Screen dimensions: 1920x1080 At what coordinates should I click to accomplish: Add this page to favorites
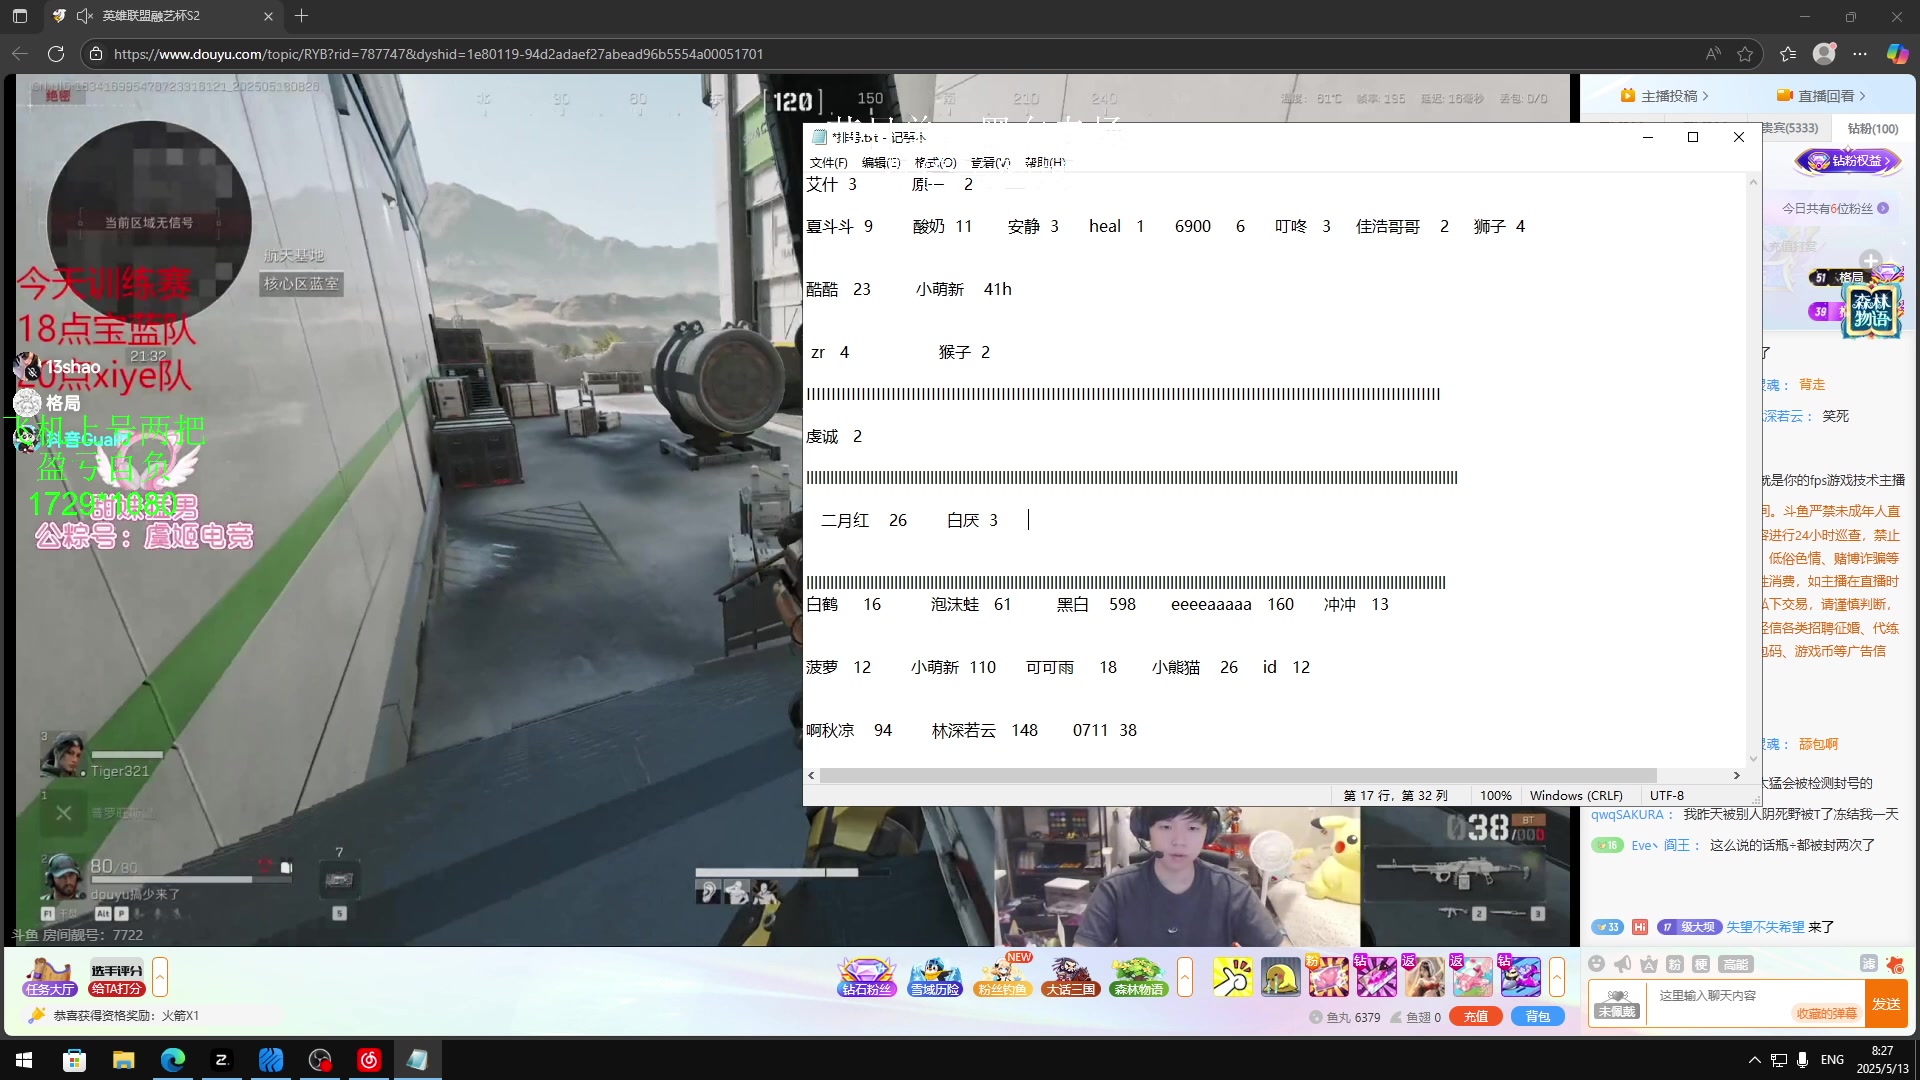pos(1746,54)
